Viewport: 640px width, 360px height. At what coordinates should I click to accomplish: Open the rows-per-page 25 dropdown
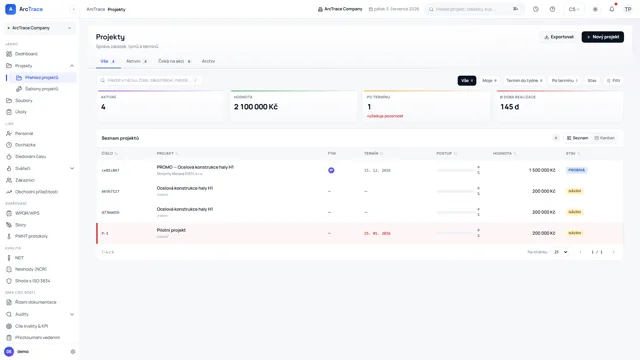click(x=560, y=252)
